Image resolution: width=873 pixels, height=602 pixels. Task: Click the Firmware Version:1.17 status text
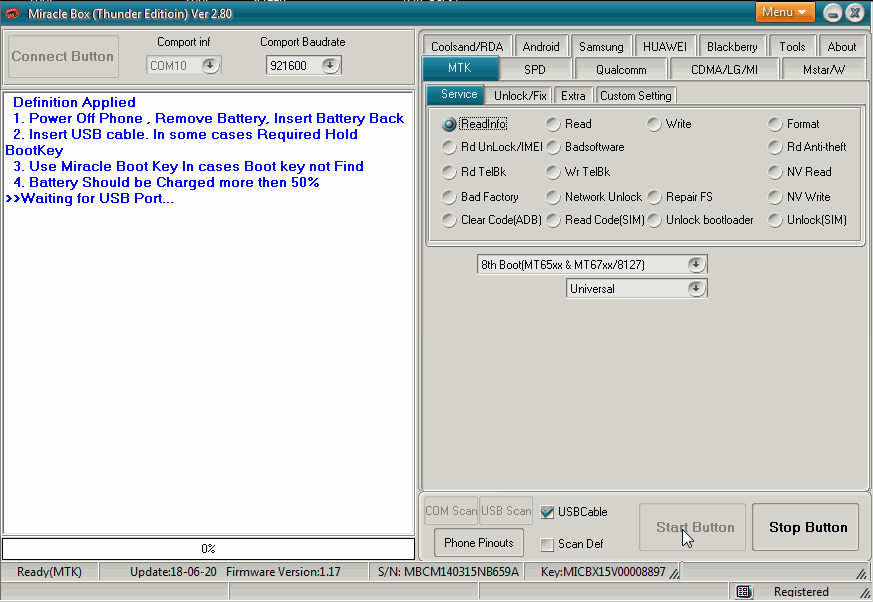pos(283,572)
